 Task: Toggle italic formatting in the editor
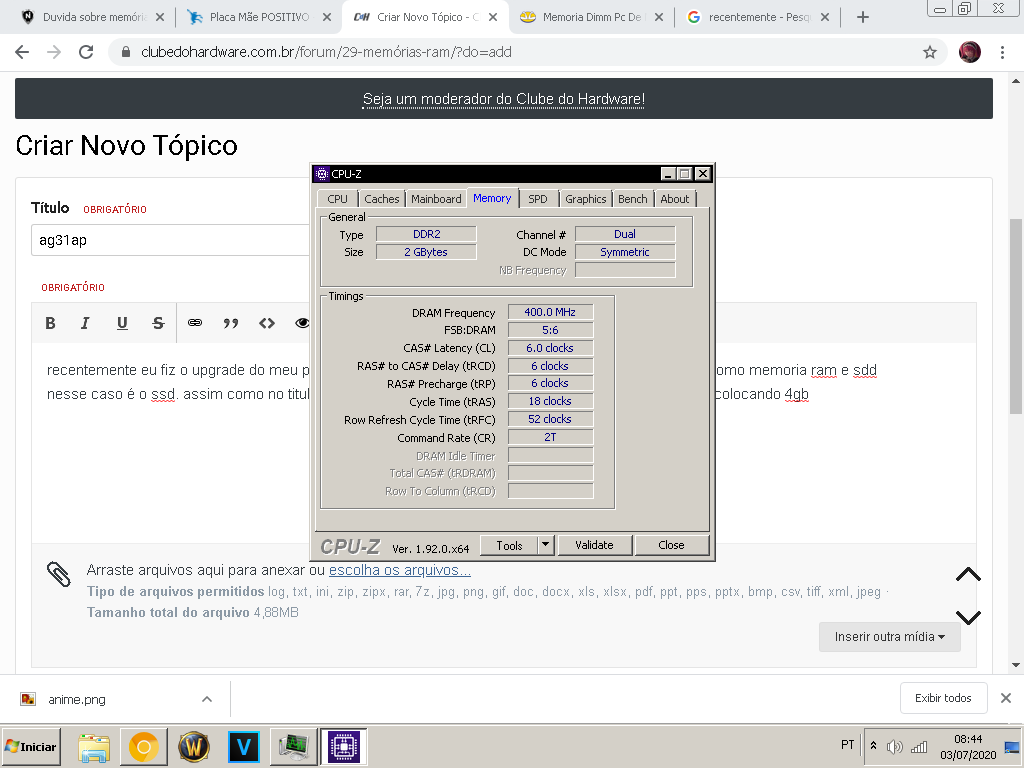pyautogui.click(x=85, y=323)
